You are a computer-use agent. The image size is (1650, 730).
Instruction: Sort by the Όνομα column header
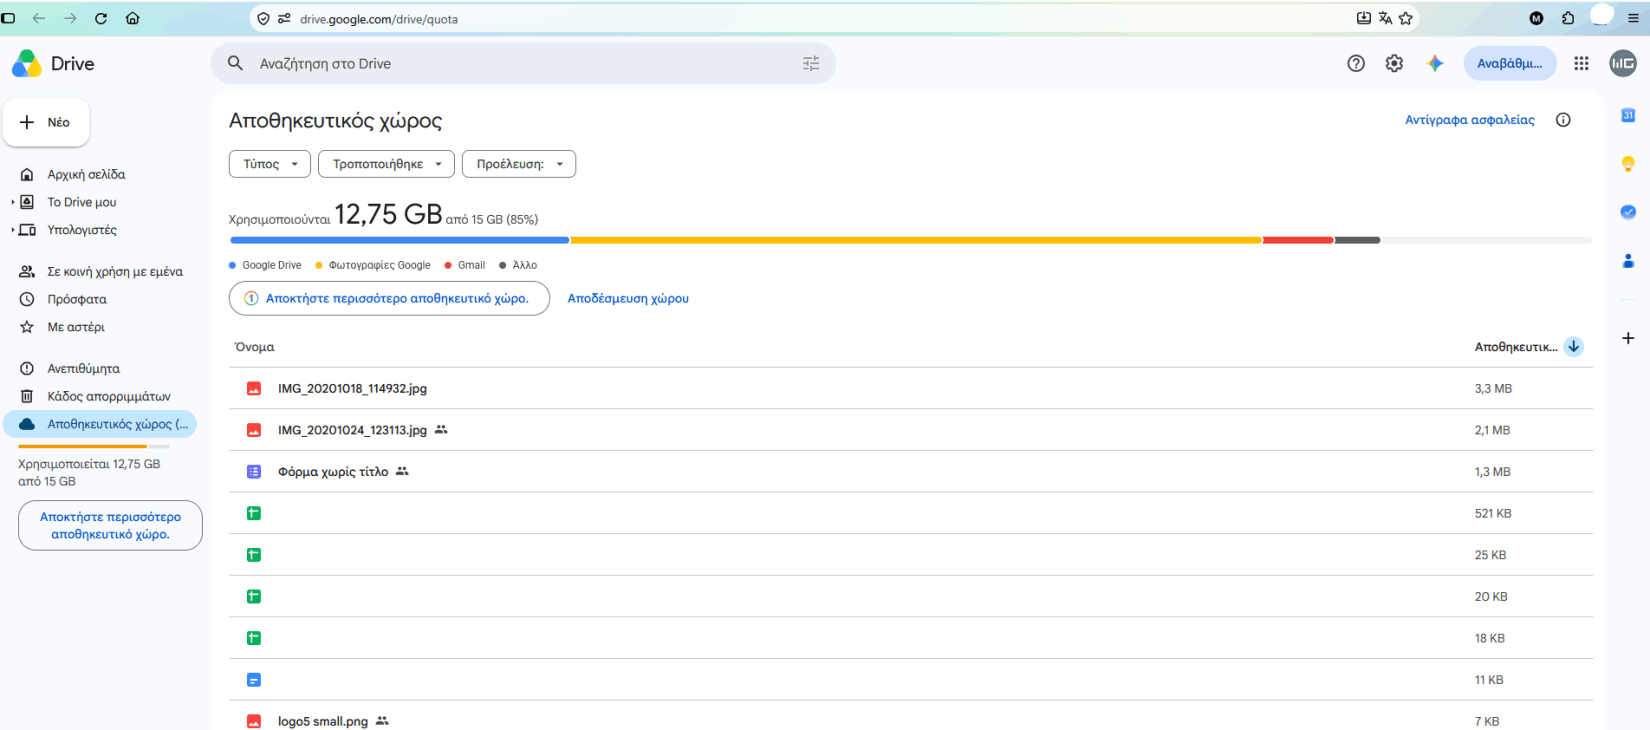[x=254, y=347]
